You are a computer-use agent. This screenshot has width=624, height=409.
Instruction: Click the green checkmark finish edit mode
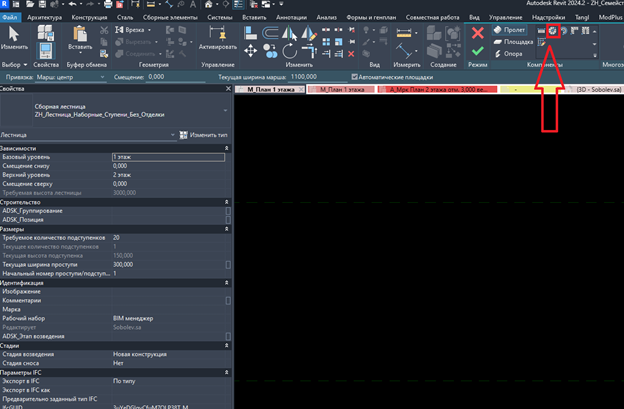pyautogui.click(x=478, y=51)
